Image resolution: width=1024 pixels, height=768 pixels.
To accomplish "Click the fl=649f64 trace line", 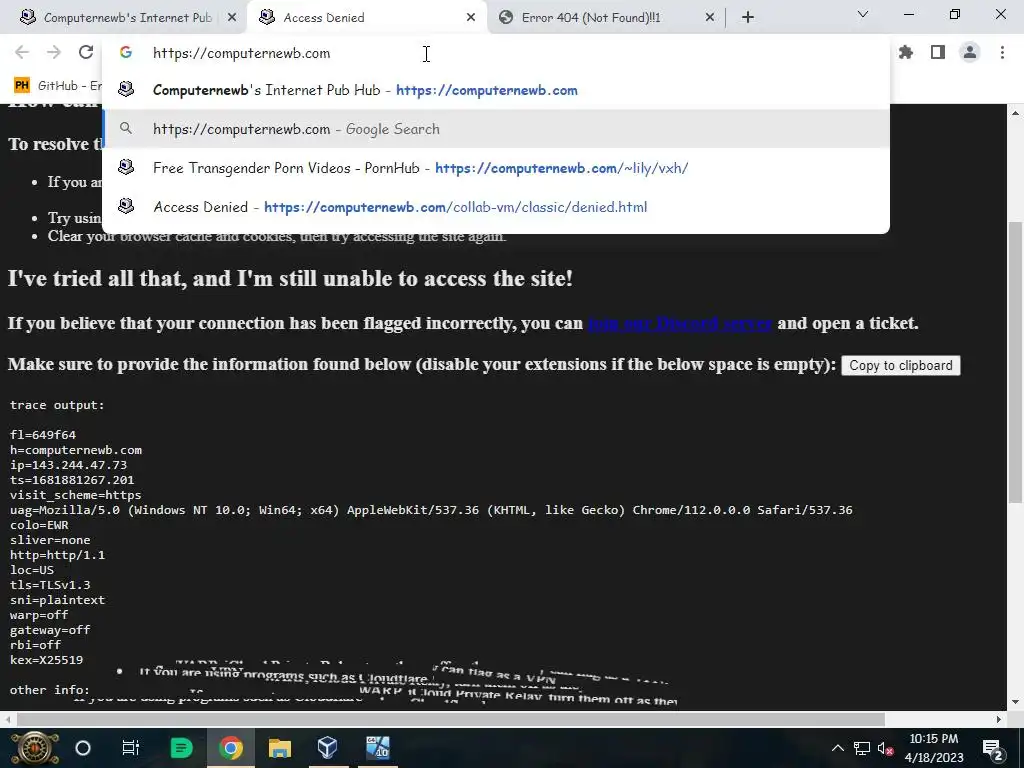I will pos(43,435).
